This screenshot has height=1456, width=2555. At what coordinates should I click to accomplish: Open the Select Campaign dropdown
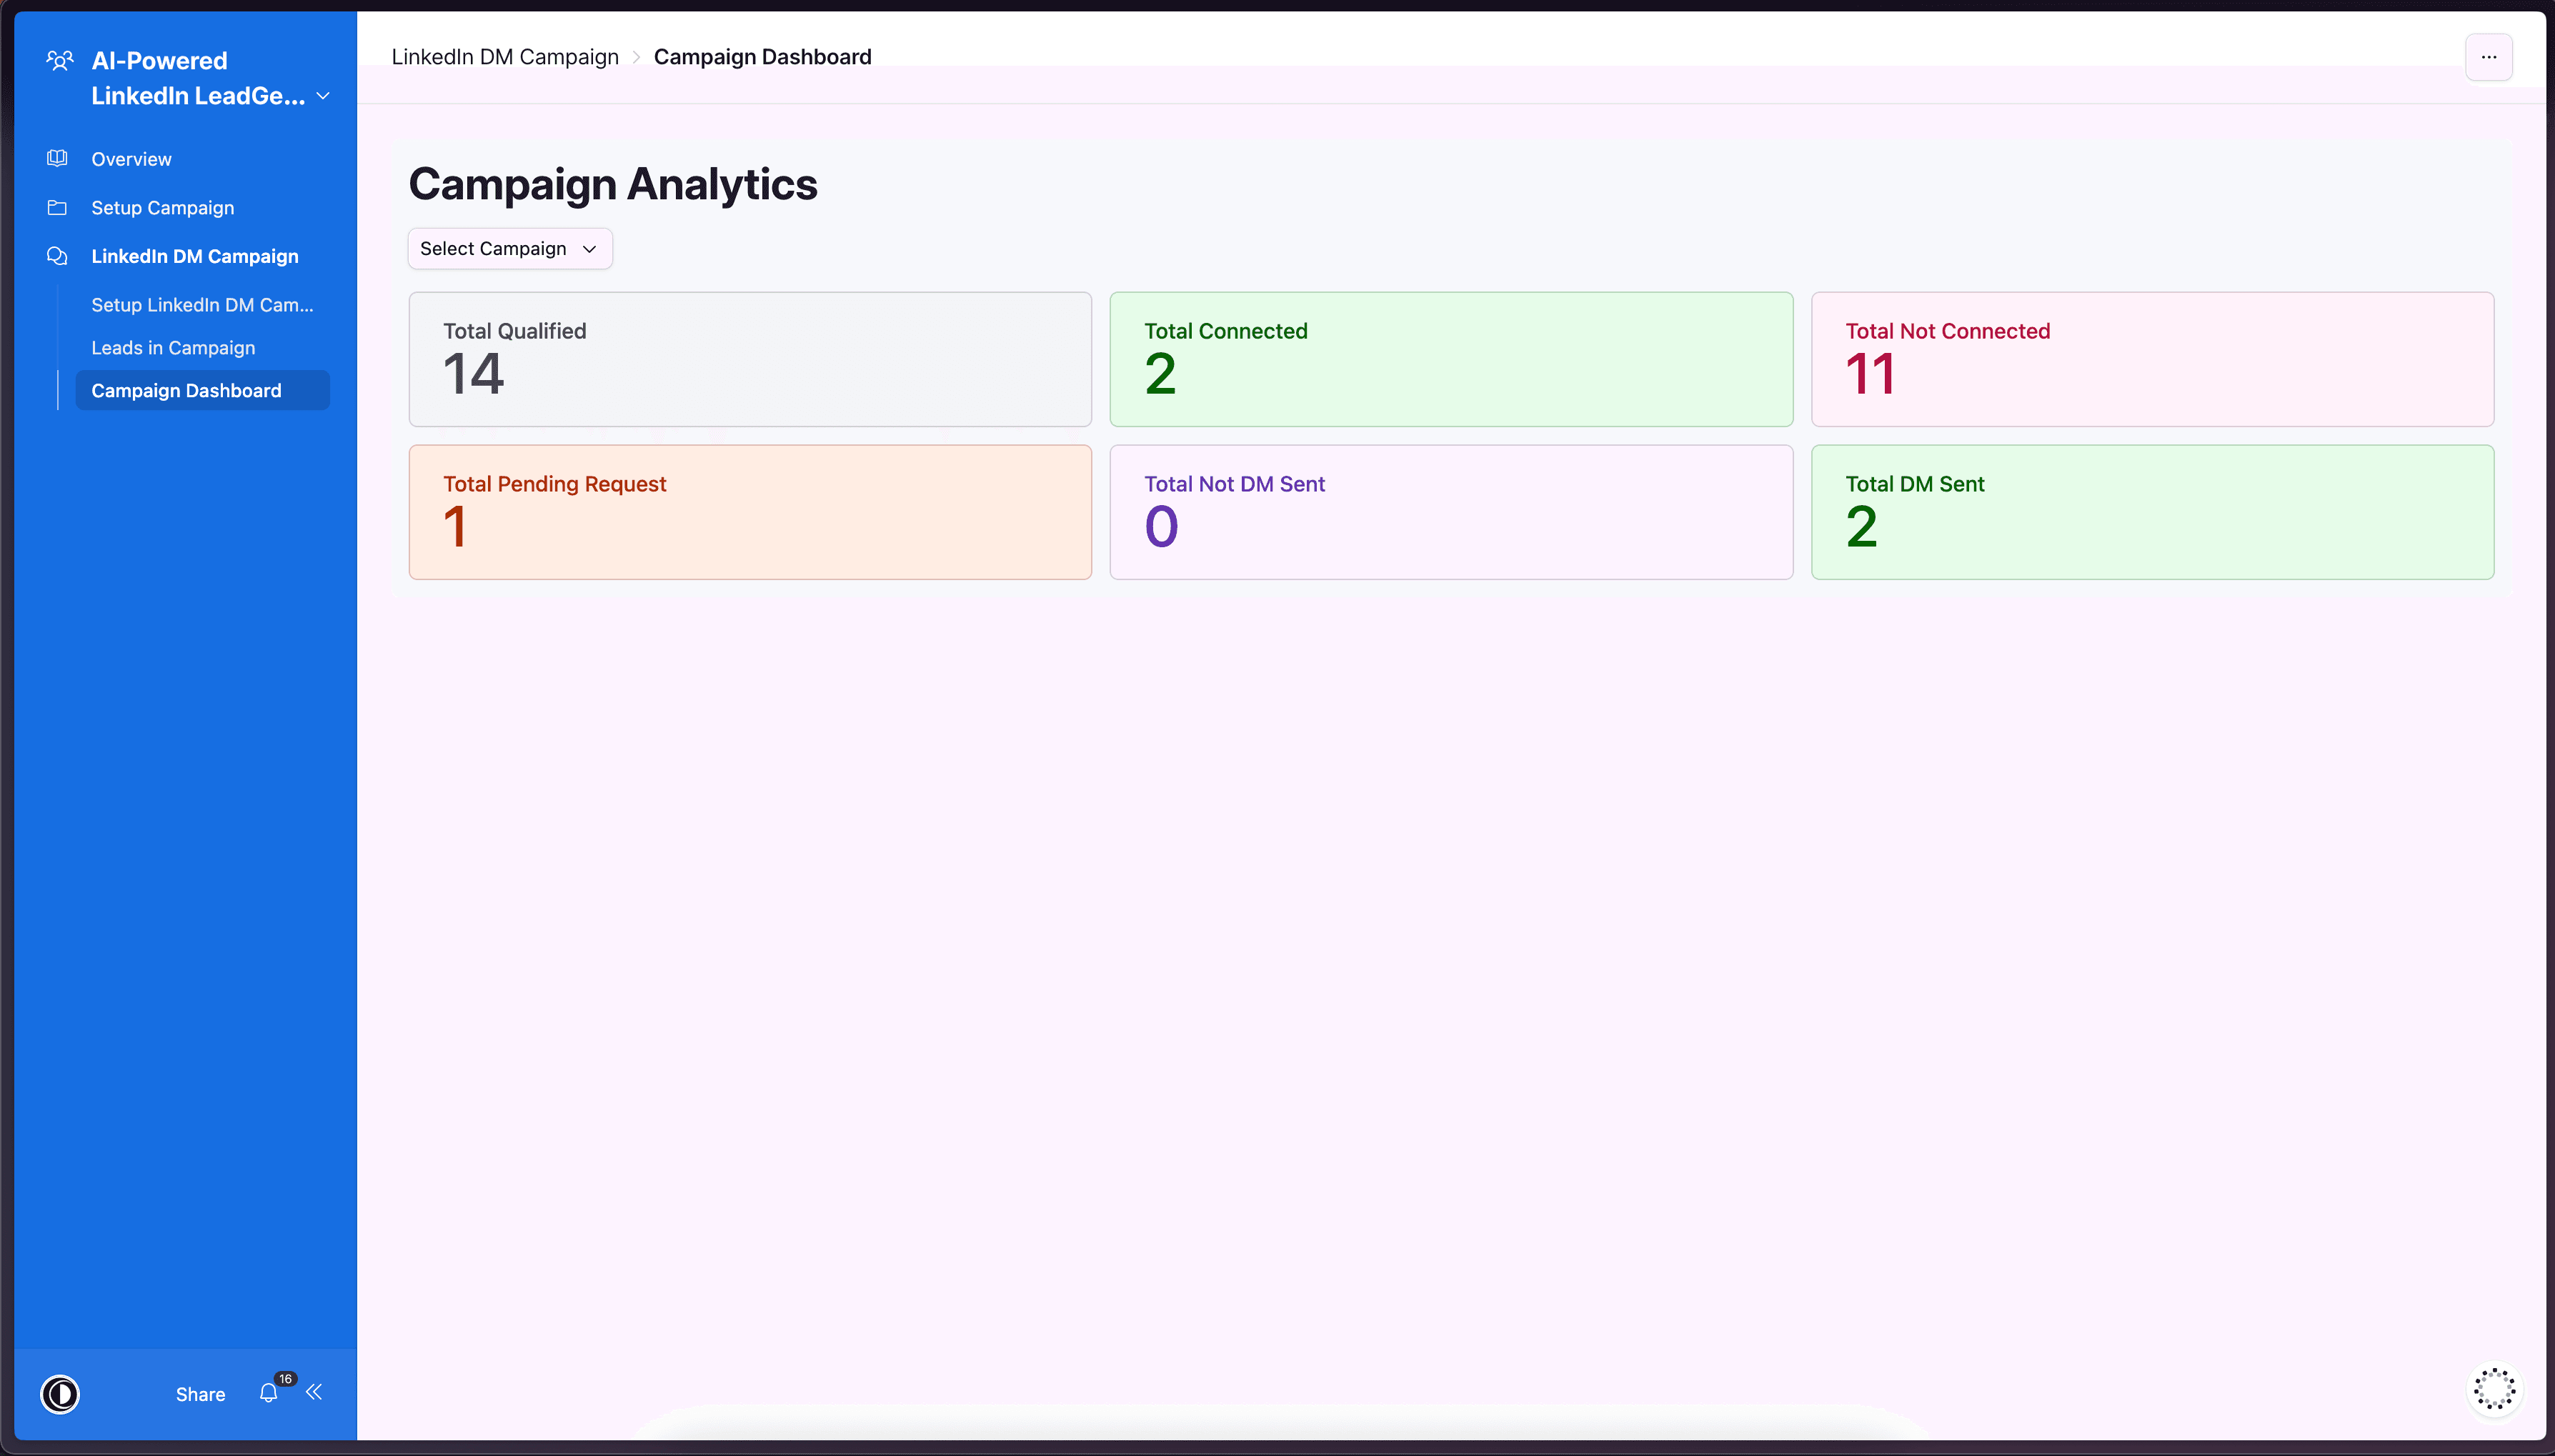[510, 249]
